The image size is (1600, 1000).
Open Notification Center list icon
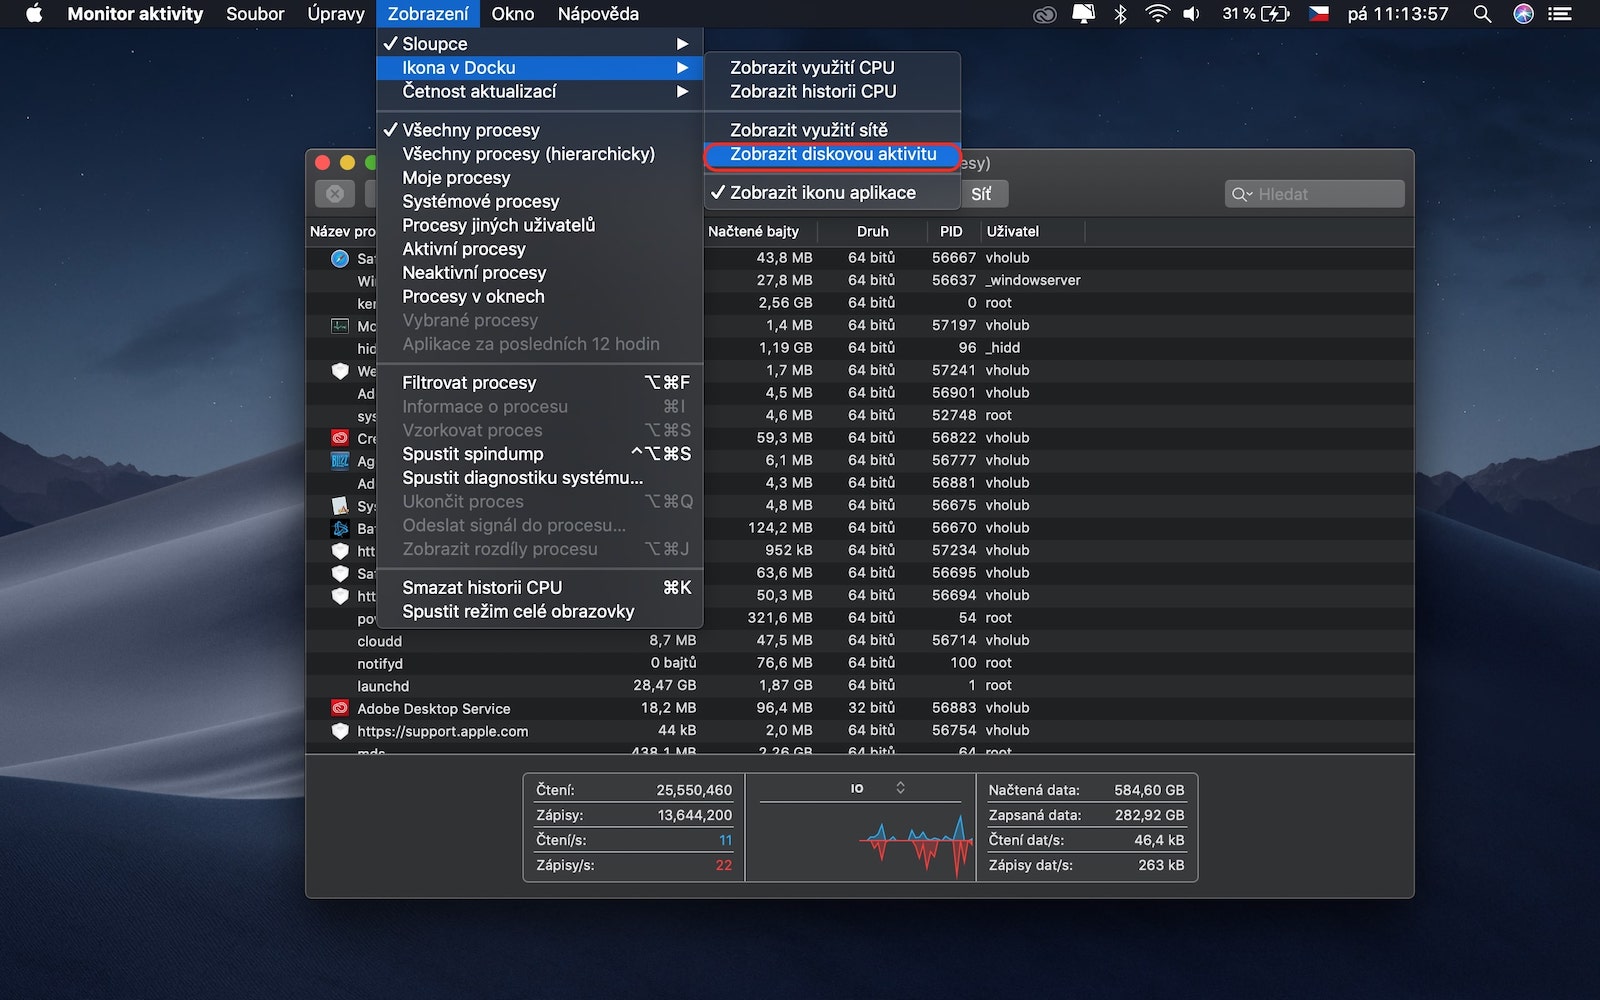1559,14
